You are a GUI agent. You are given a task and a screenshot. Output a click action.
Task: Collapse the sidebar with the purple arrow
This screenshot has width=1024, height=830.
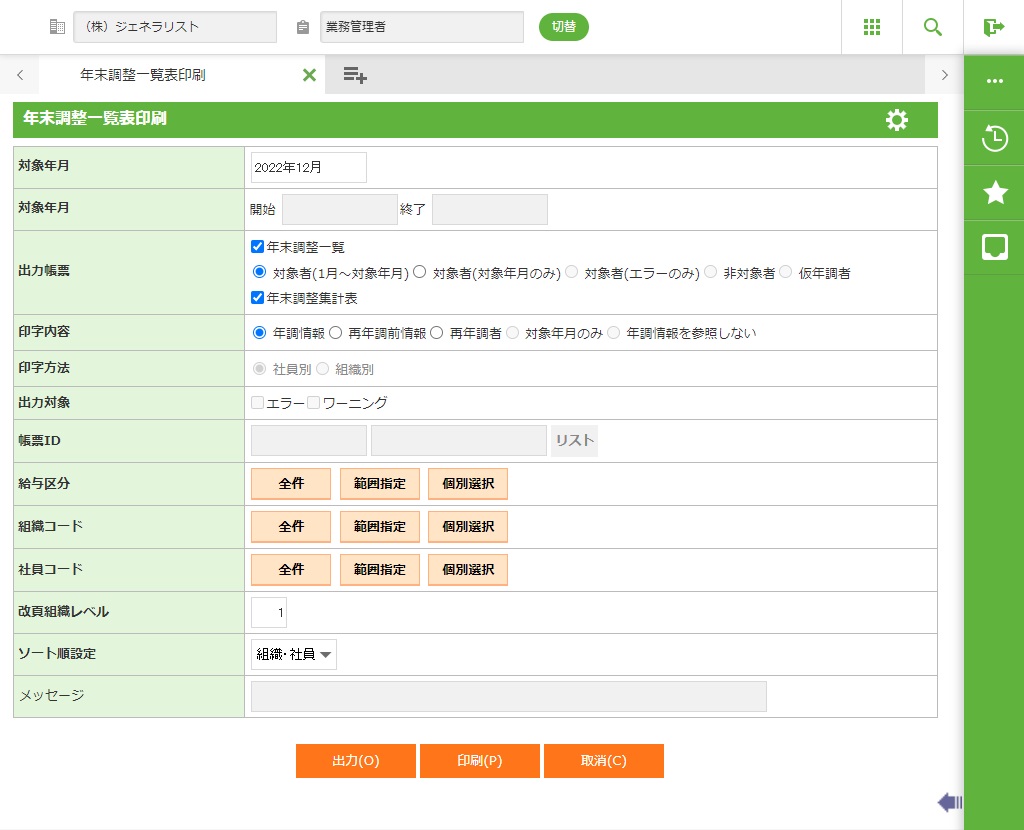[949, 801]
